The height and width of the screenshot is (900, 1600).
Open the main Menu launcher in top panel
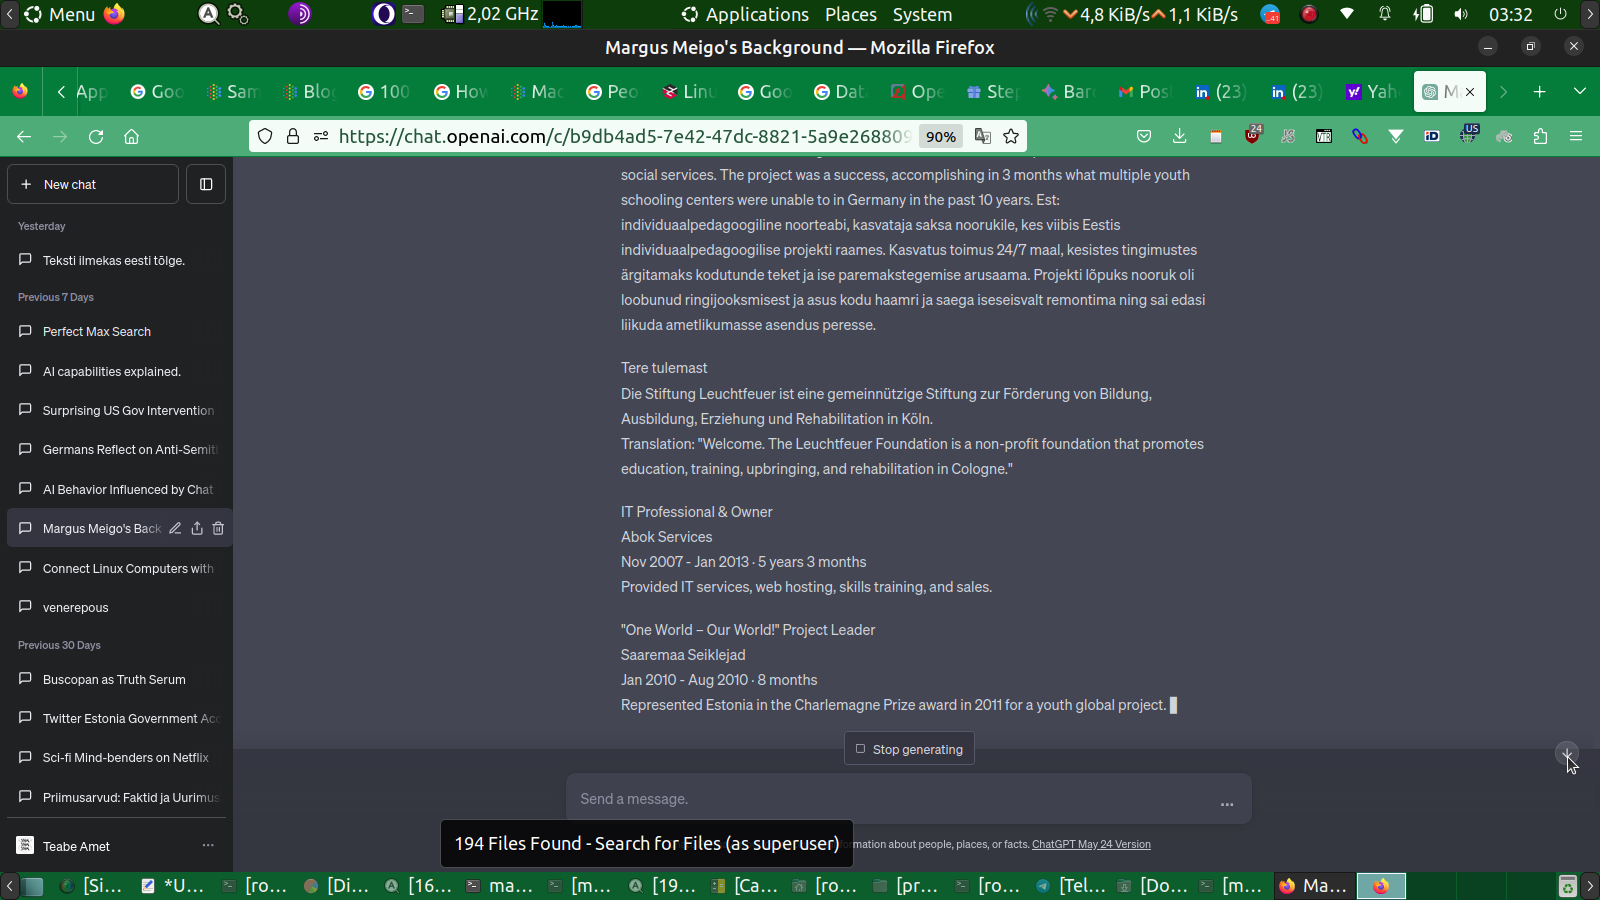point(60,14)
